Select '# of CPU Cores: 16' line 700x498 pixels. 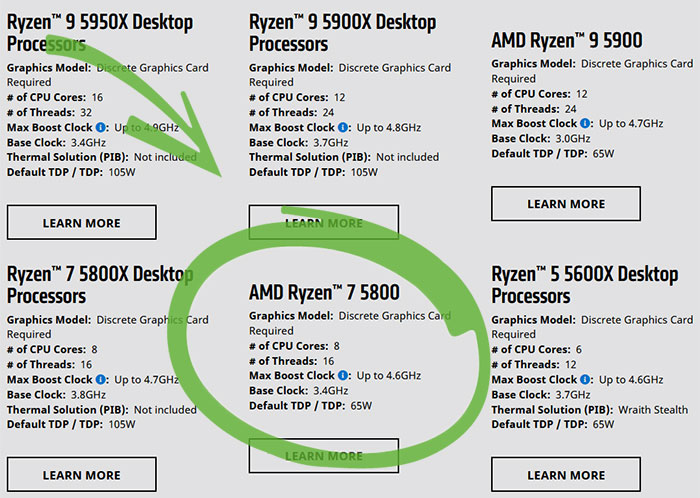(x=55, y=97)
